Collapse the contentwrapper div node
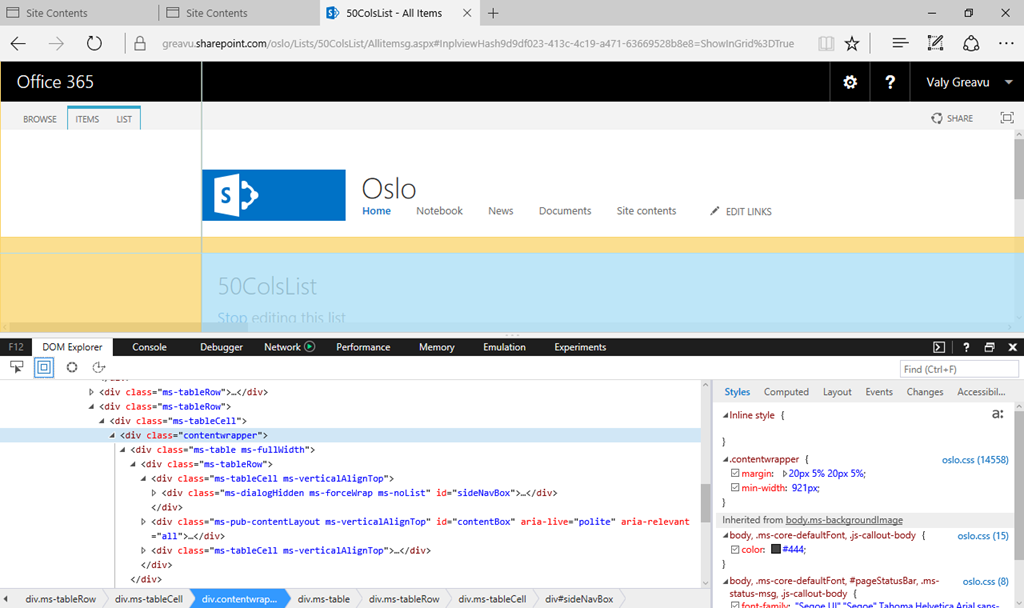This screenshot has width=1024, height=608. point(112,435)
